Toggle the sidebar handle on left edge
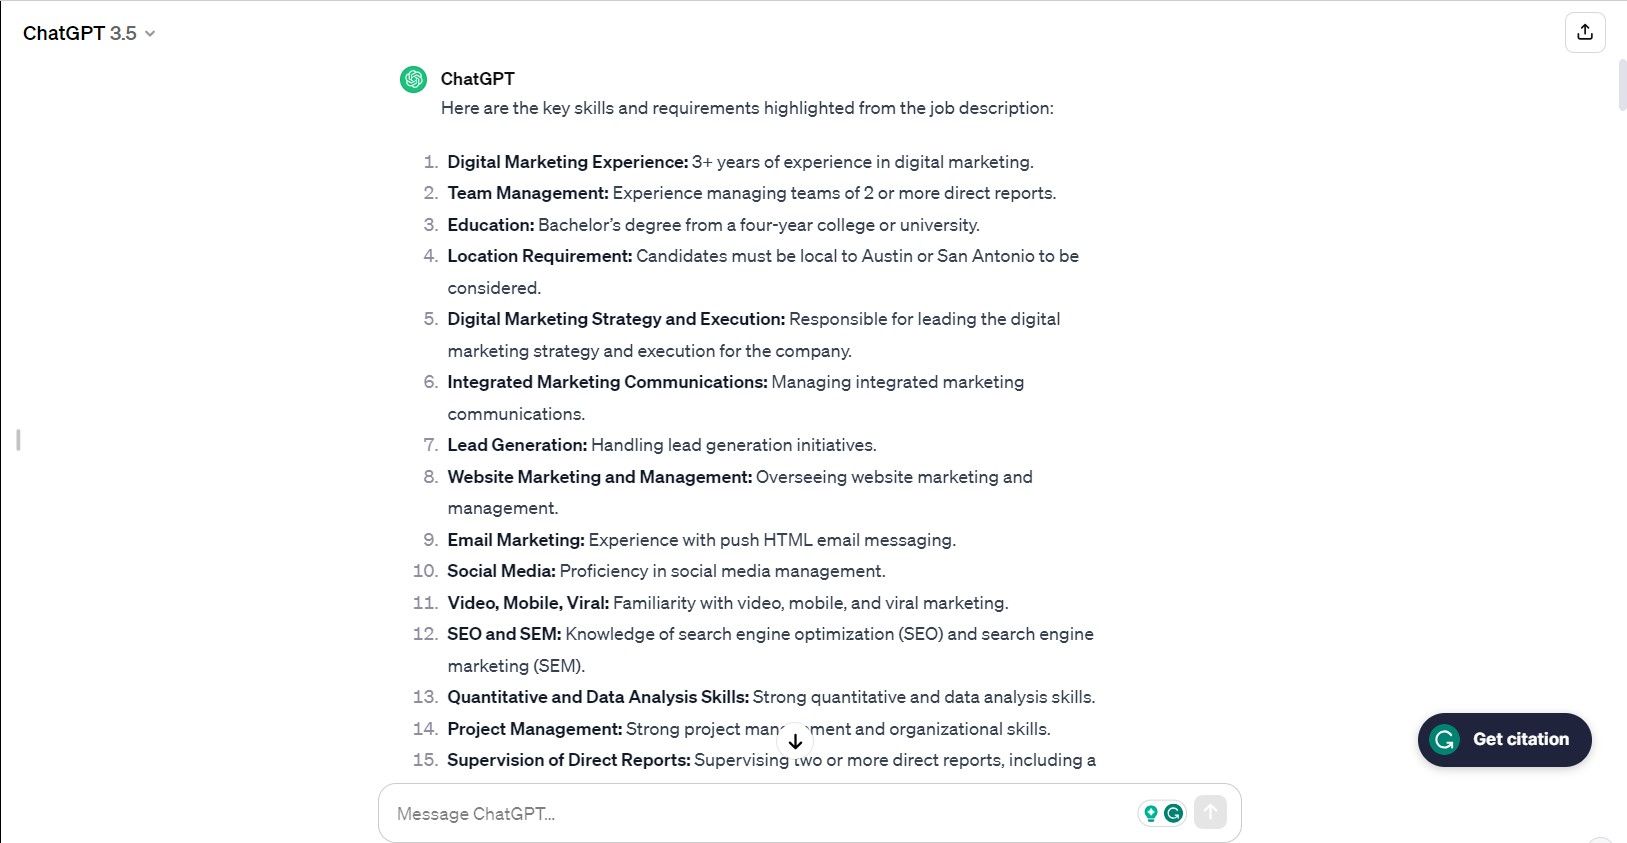 (18, 440)
